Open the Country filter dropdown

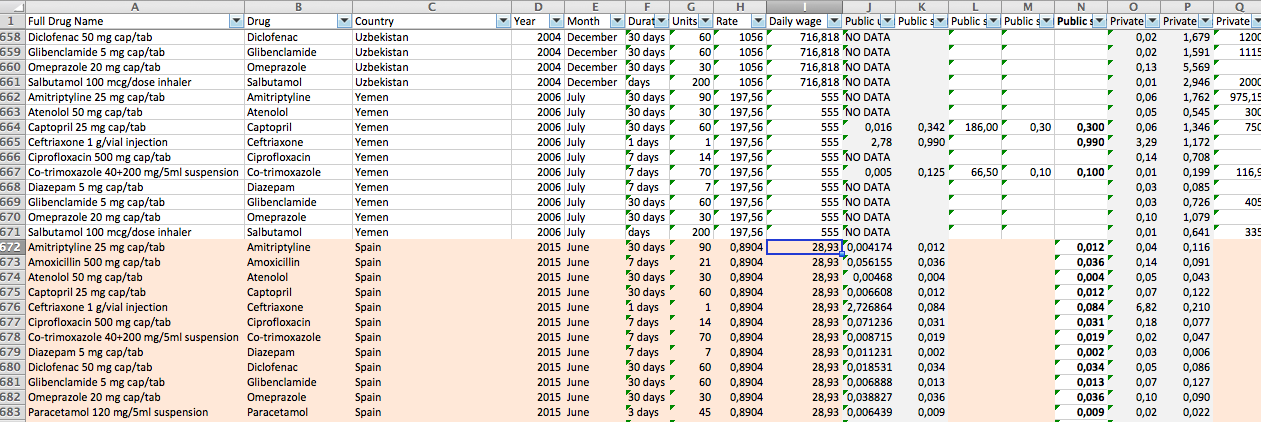pyautogui.click(x=502, y=21)
